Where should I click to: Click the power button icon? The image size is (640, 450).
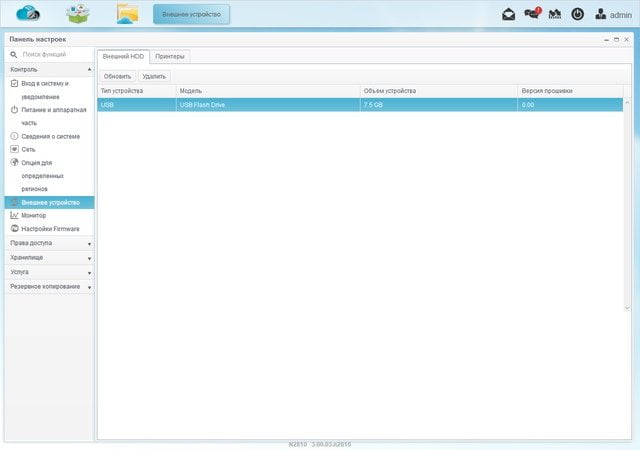(577, 14)
